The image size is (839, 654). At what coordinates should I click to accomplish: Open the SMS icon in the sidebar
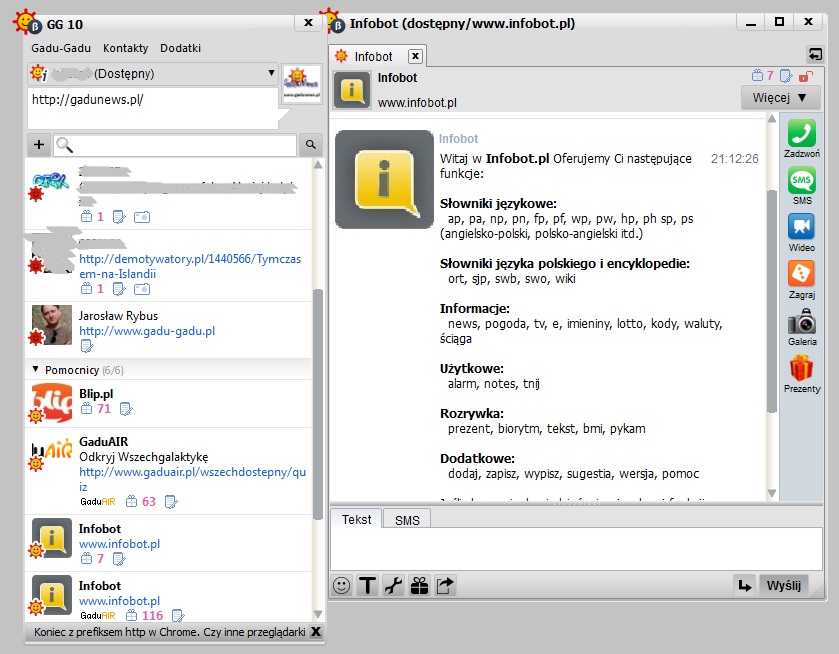coord(802,180)
